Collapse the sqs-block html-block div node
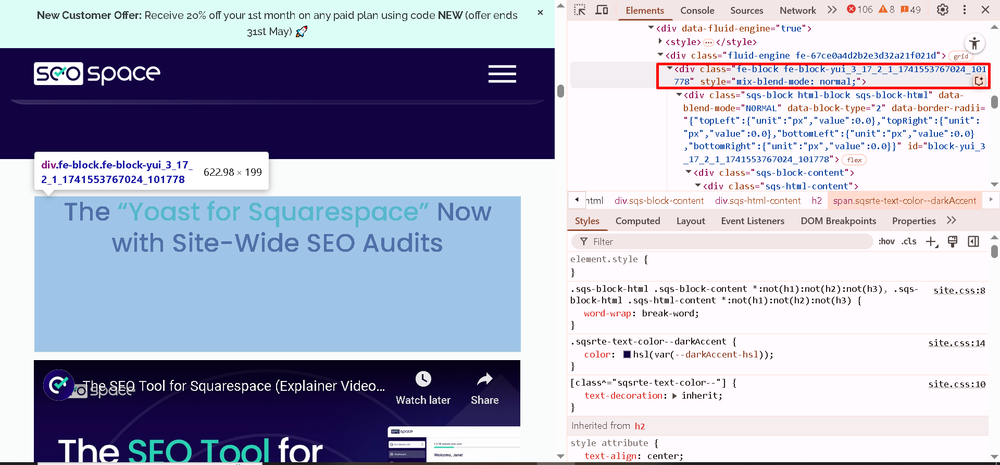 (679, 95)
